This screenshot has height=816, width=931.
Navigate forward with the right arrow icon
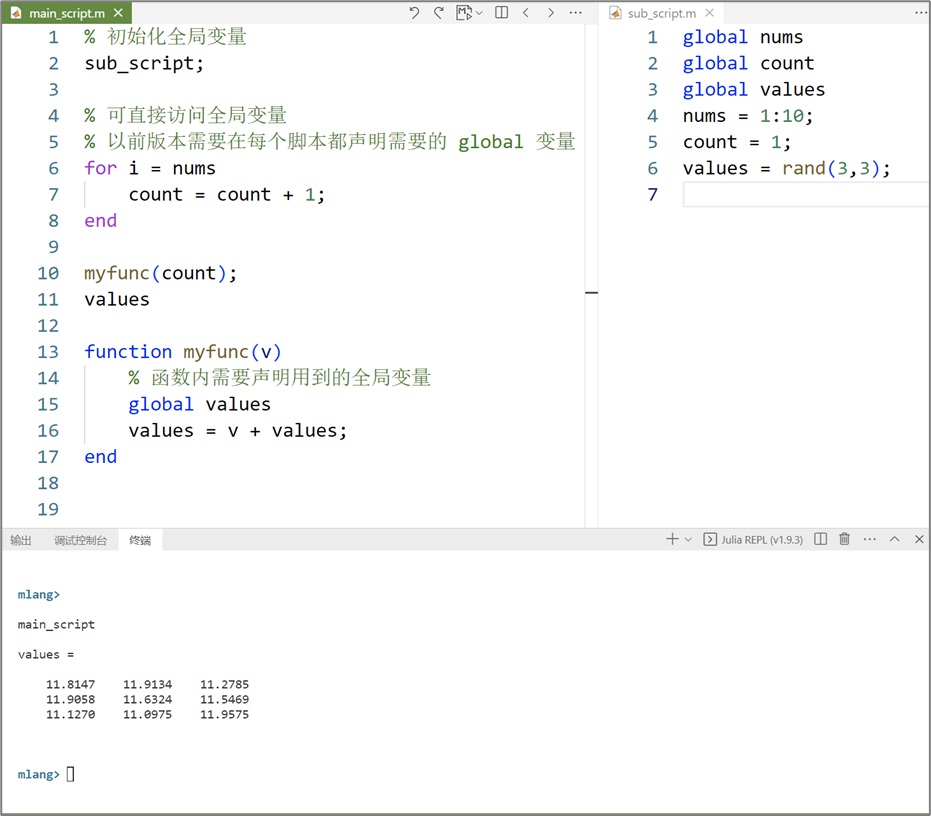coord(549,13)
